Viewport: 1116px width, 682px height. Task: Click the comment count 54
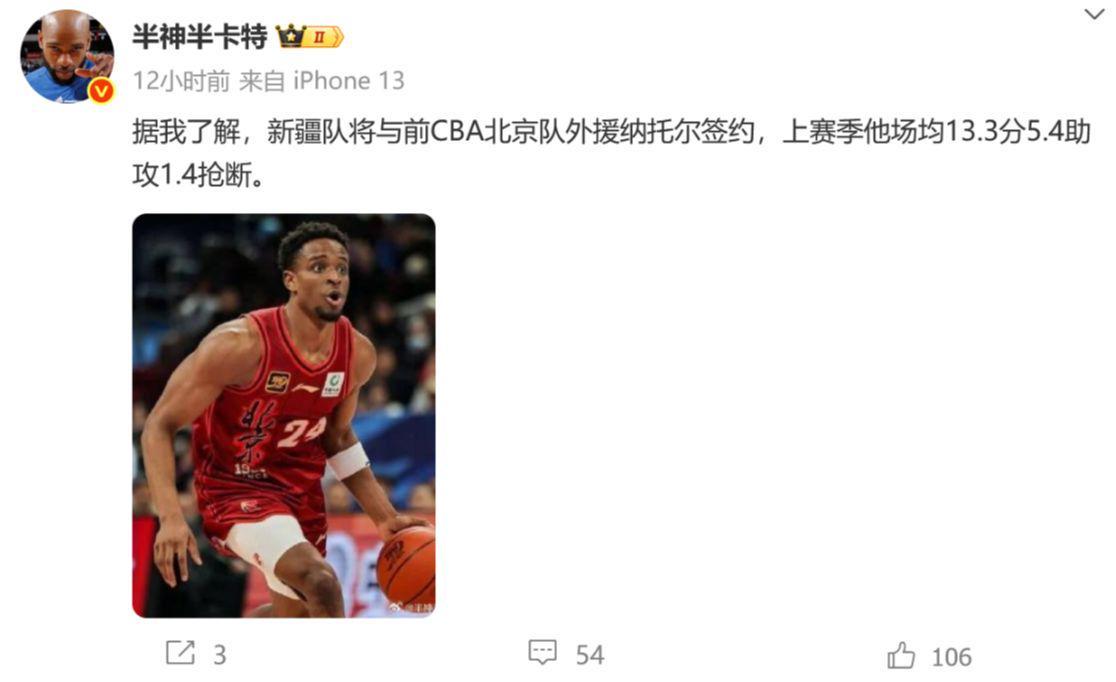(590, 655)
